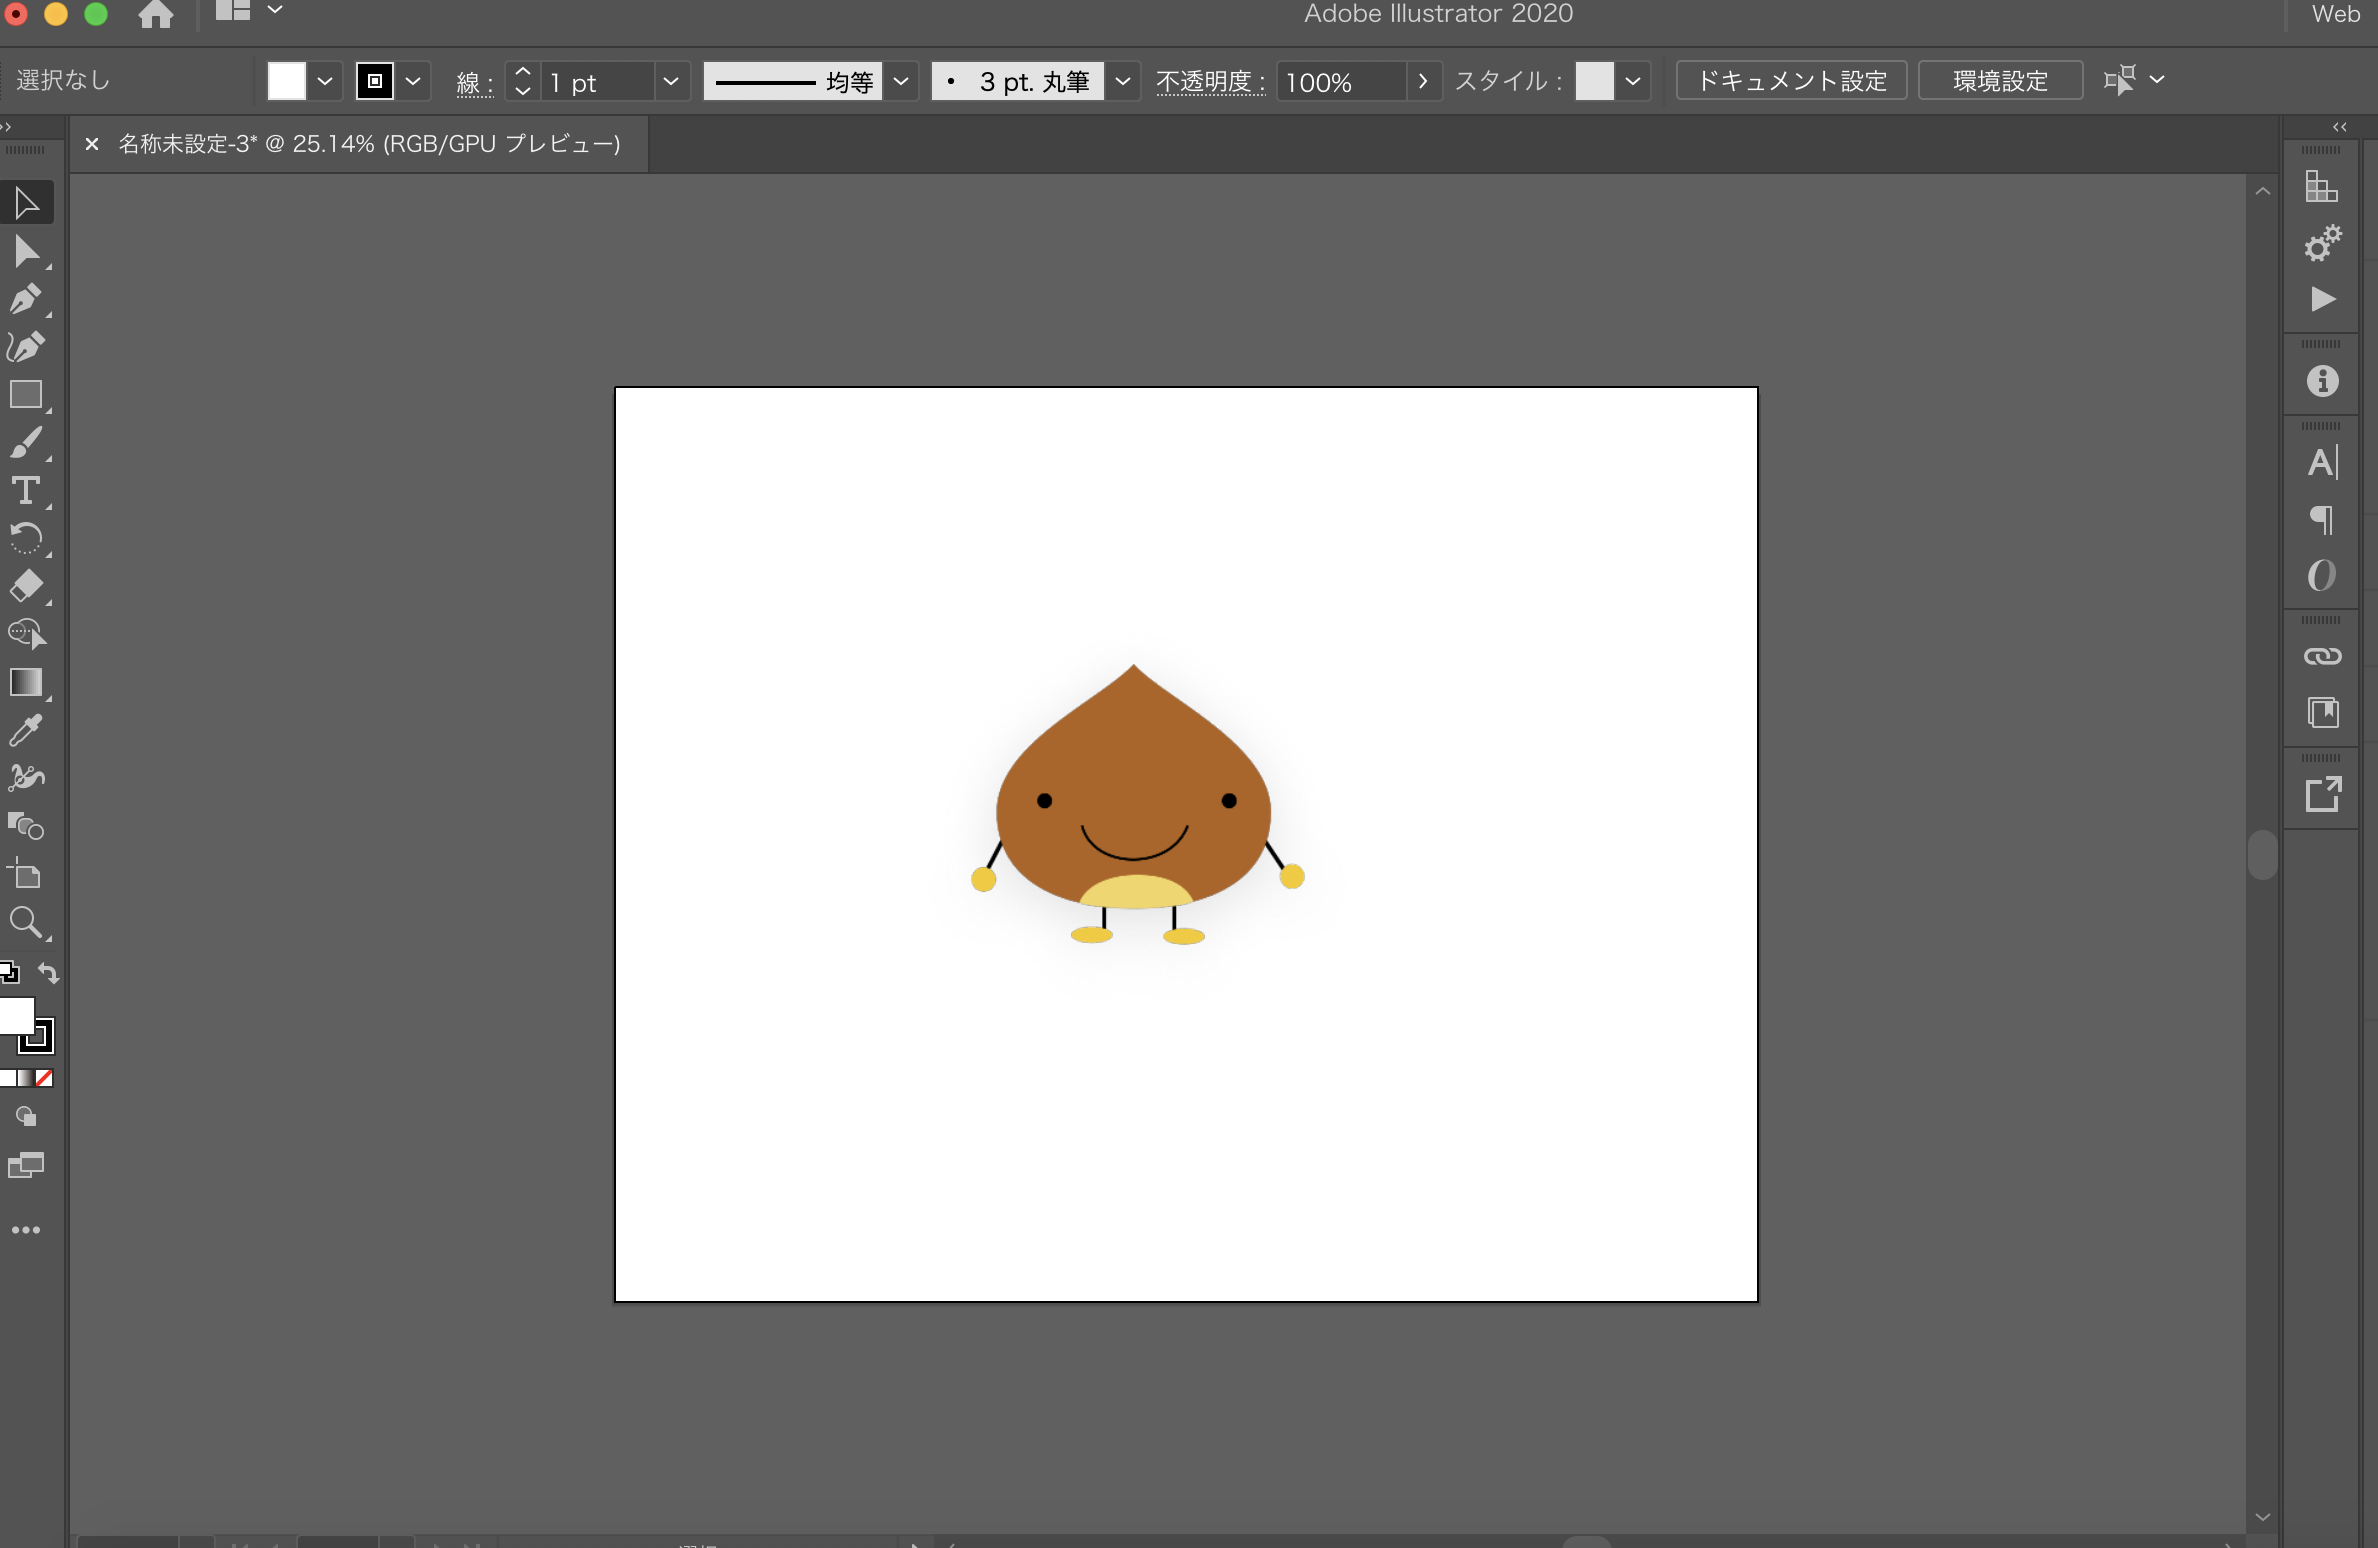The width and height of the screenshot is (2378, 1548).
Task: Open ドキュメント設定 dialog
Action: click(1791, 81)
